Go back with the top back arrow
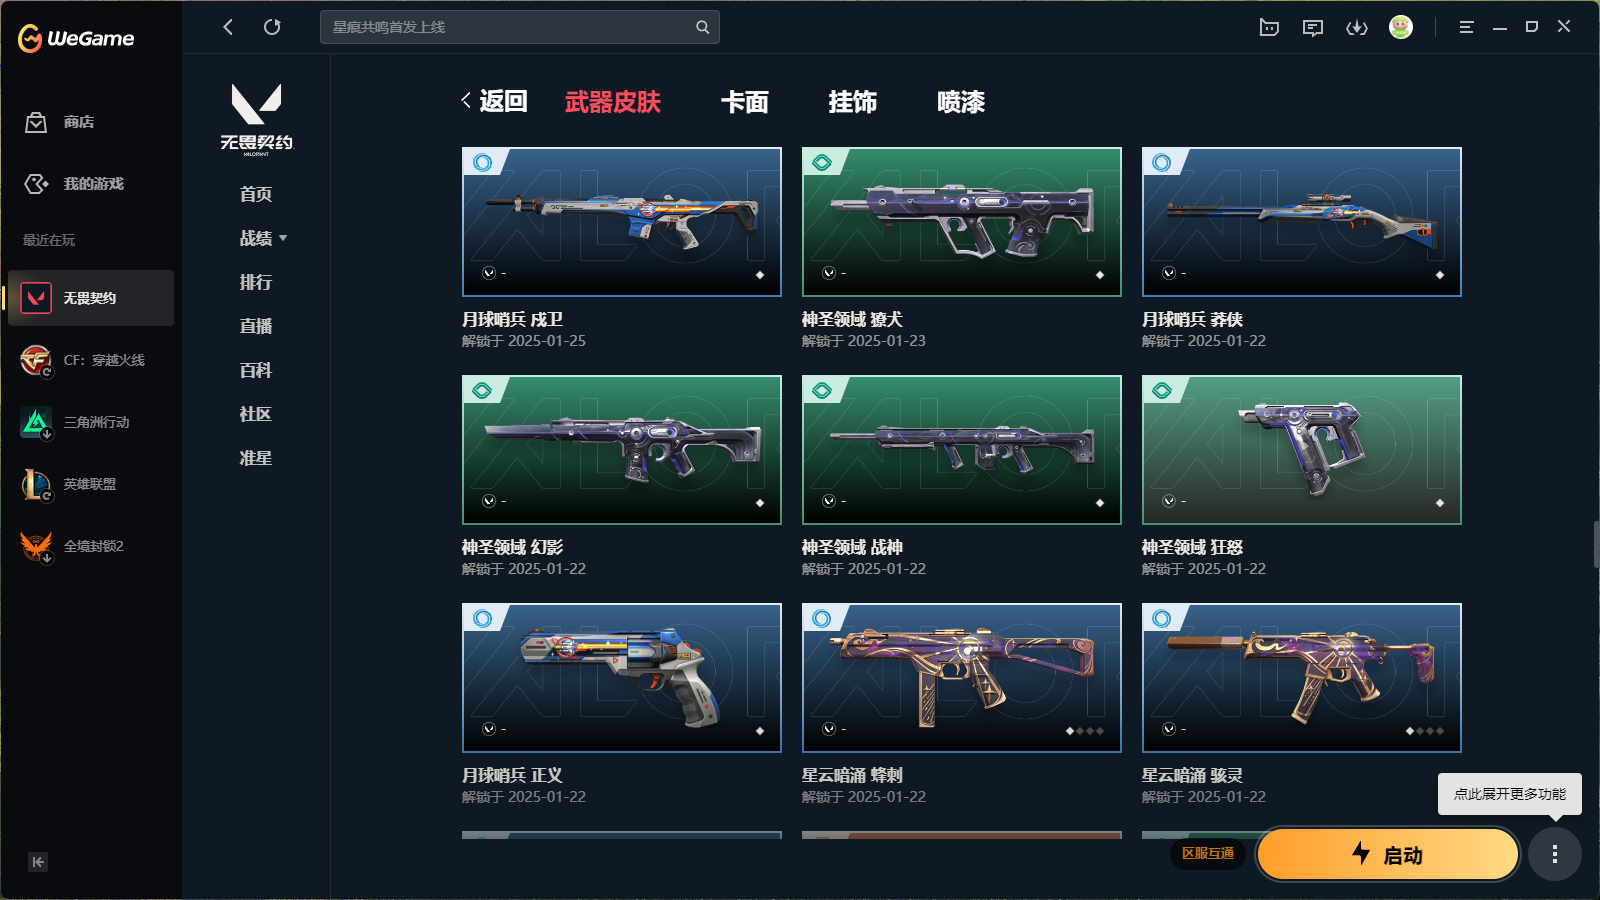 228,27
